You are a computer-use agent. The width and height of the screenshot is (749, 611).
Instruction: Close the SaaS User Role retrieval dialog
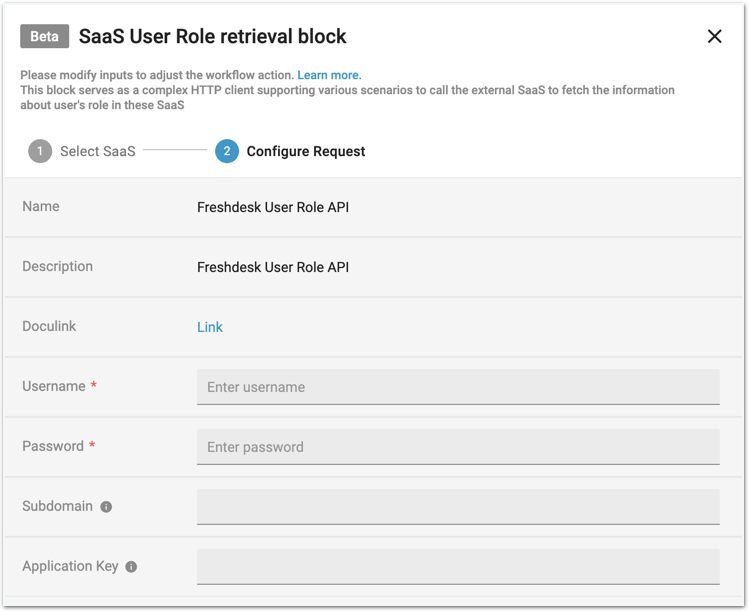tap(714, 37)
